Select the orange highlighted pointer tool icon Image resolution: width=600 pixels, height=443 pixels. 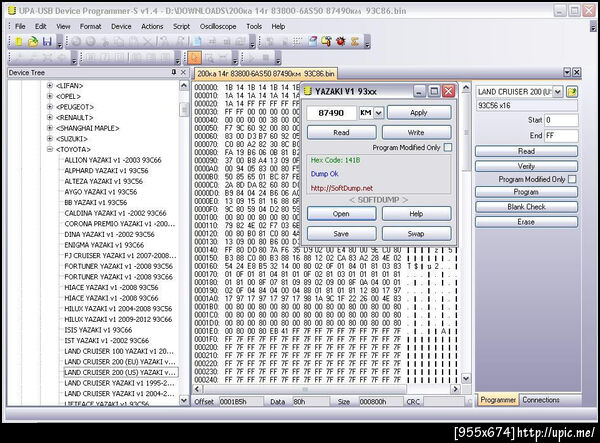pyautogui.click(x=194, y=58)
